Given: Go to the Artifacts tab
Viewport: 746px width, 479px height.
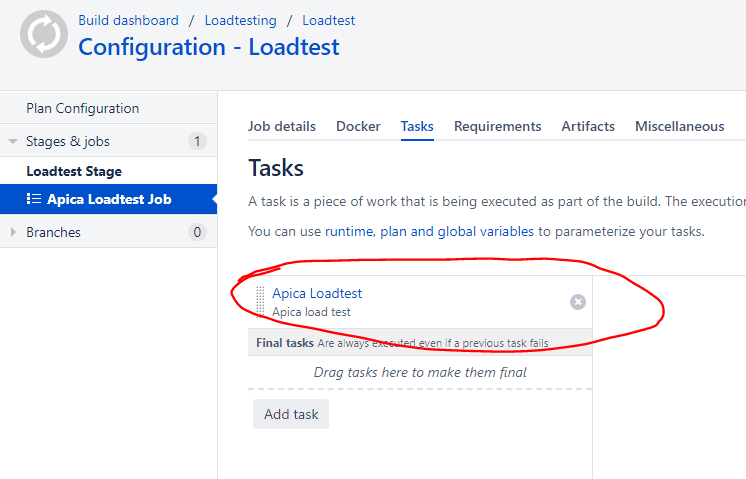Looking at the screenshot, I should click(x=588, y=126).
